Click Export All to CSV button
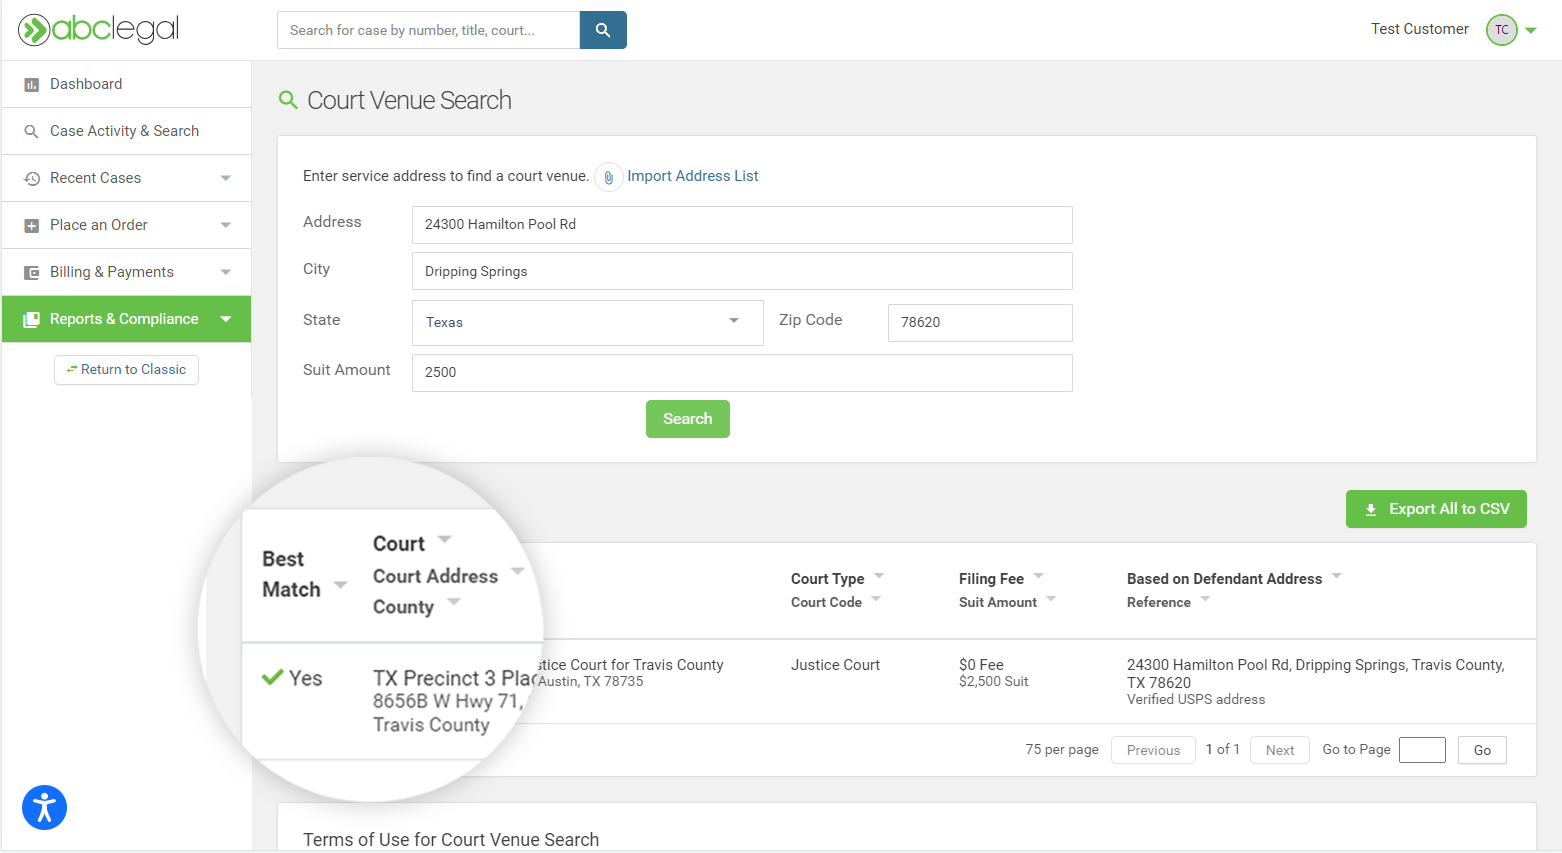 click(x=1435, y=509)
